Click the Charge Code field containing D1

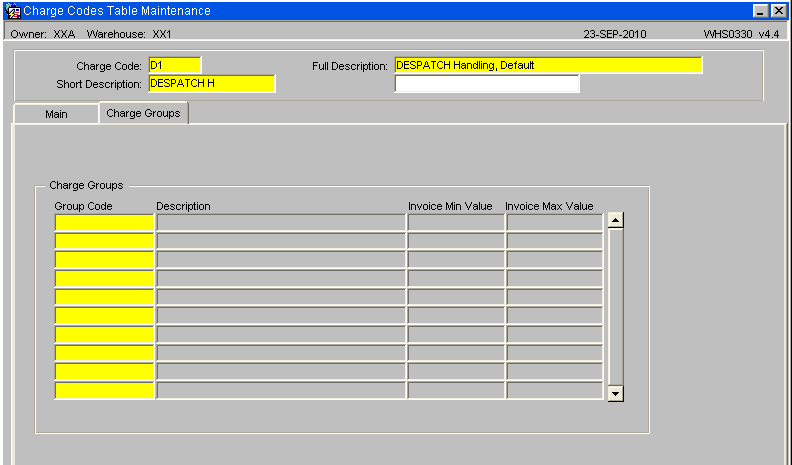click(175, 65)
